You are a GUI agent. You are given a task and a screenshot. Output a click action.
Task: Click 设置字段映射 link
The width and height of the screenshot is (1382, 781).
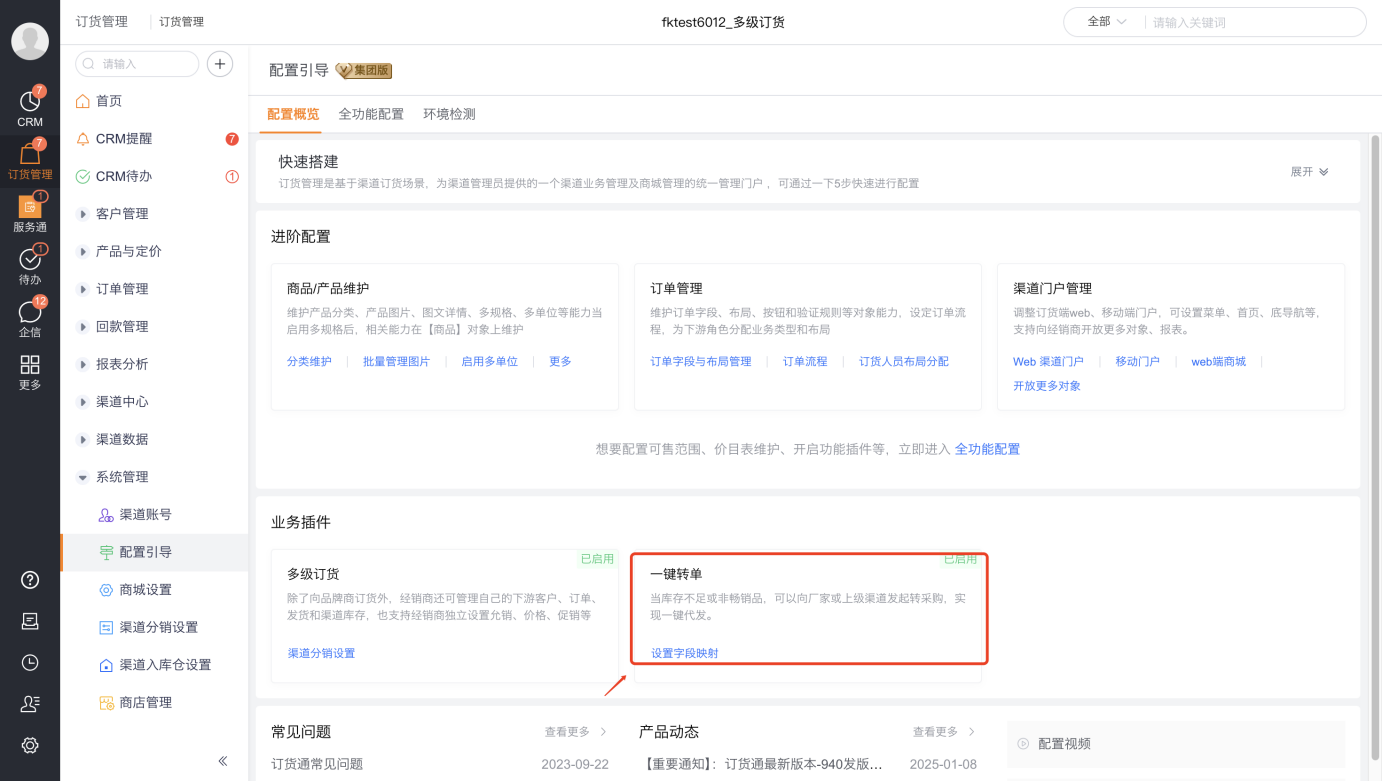pyautogui.click(x=684, y=654)
